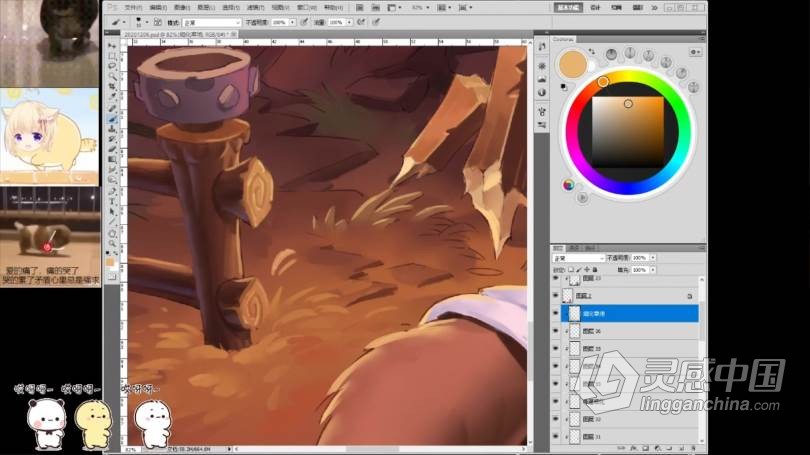Viewport: 810px width, 455px height.
Task: Toggle tablet pressure for brush size
Action: [377, 22]
